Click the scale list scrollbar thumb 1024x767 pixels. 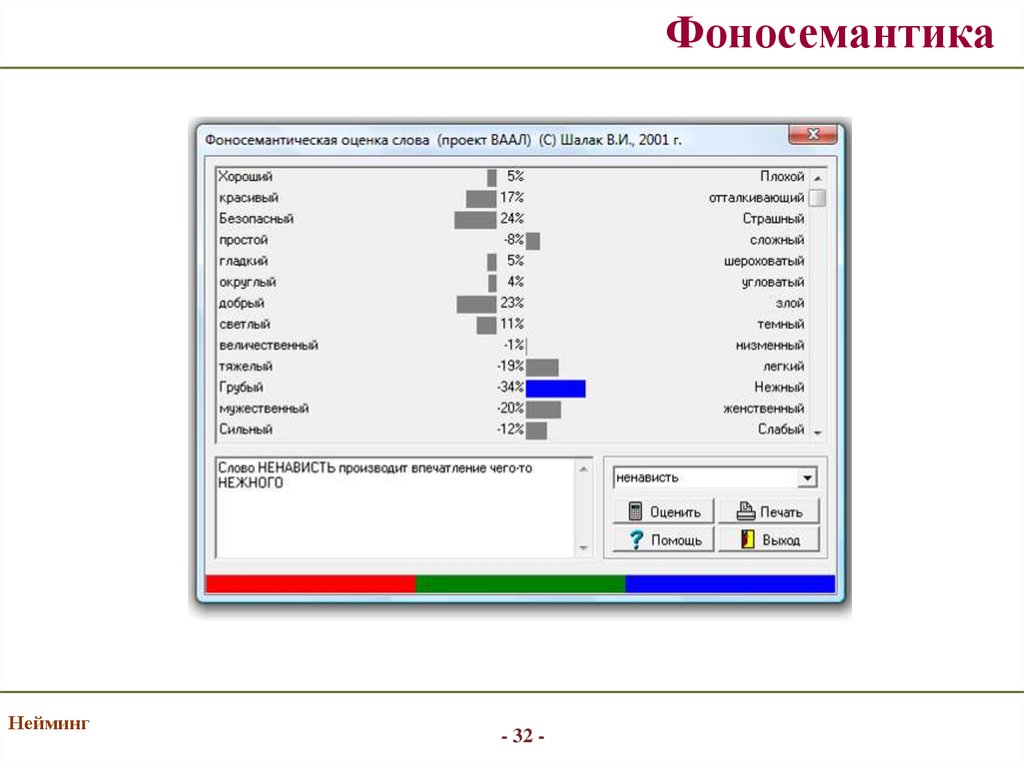(817, 197)
